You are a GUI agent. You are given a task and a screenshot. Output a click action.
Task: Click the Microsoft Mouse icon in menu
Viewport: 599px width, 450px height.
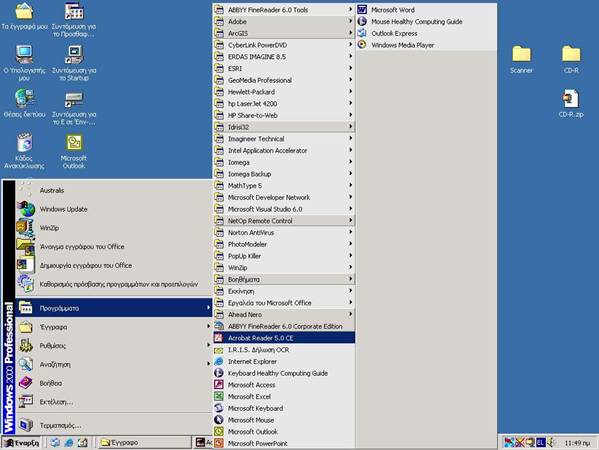pos(219,420)
